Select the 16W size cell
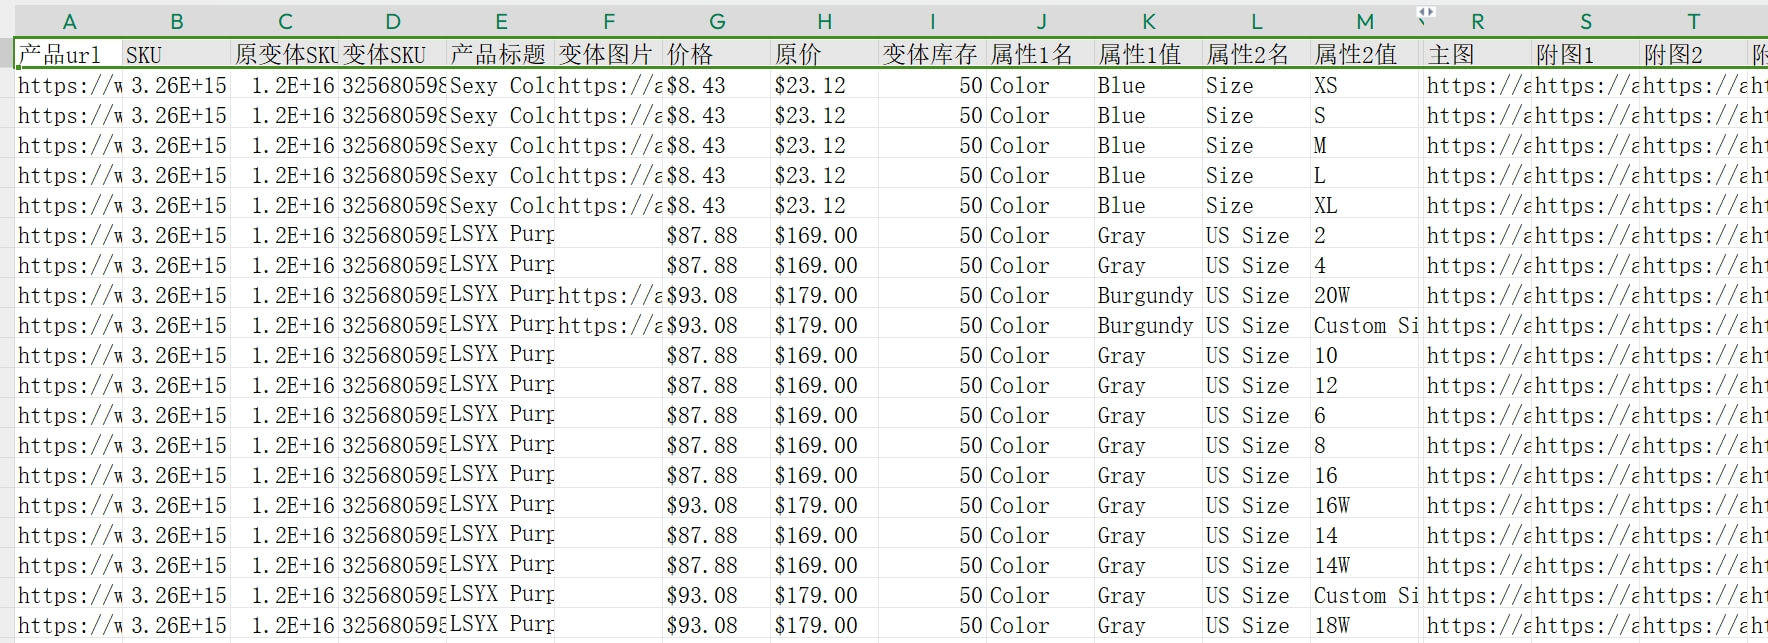Image resolution: width=1768 pixels, height=643 pixels. coord(1365,505)
